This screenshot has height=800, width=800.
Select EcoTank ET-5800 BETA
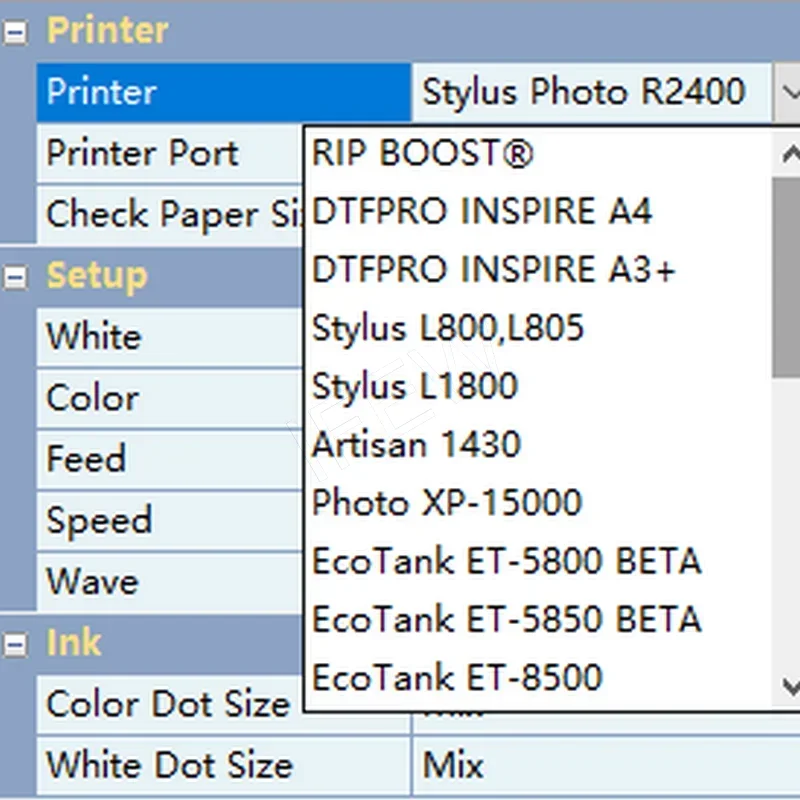click(506, 561)
